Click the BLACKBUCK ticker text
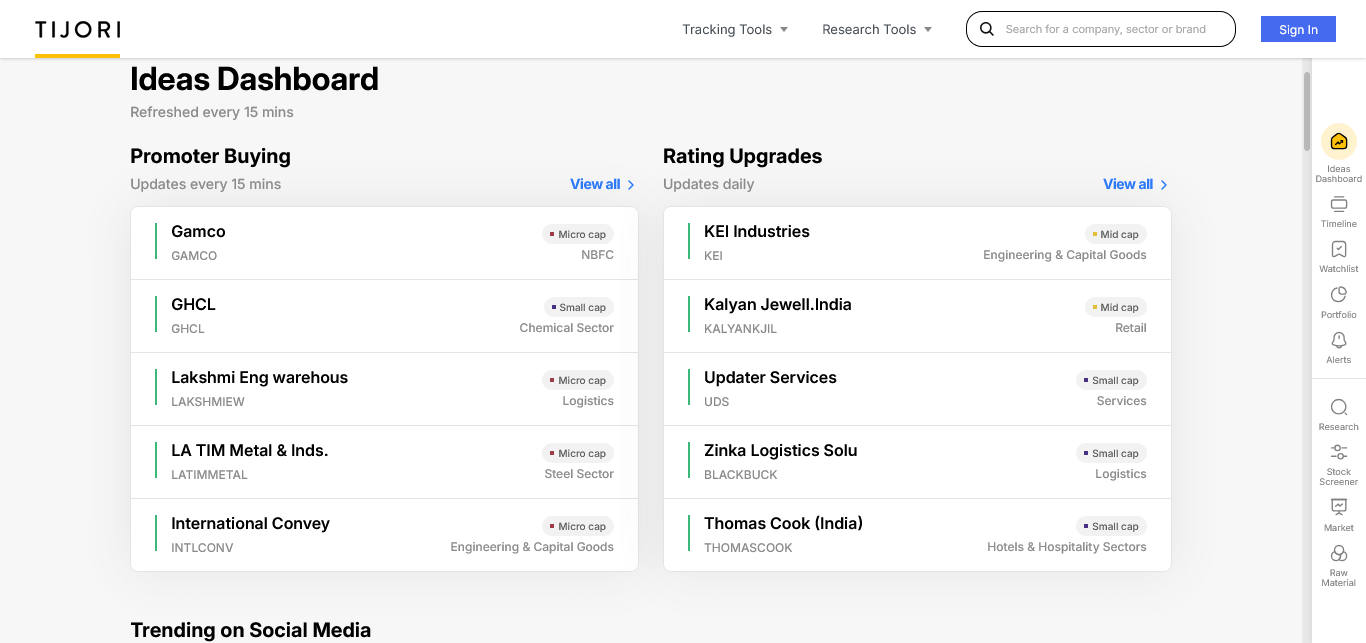The height and width of the screenshot is (643, 1366). pos(741,475)
